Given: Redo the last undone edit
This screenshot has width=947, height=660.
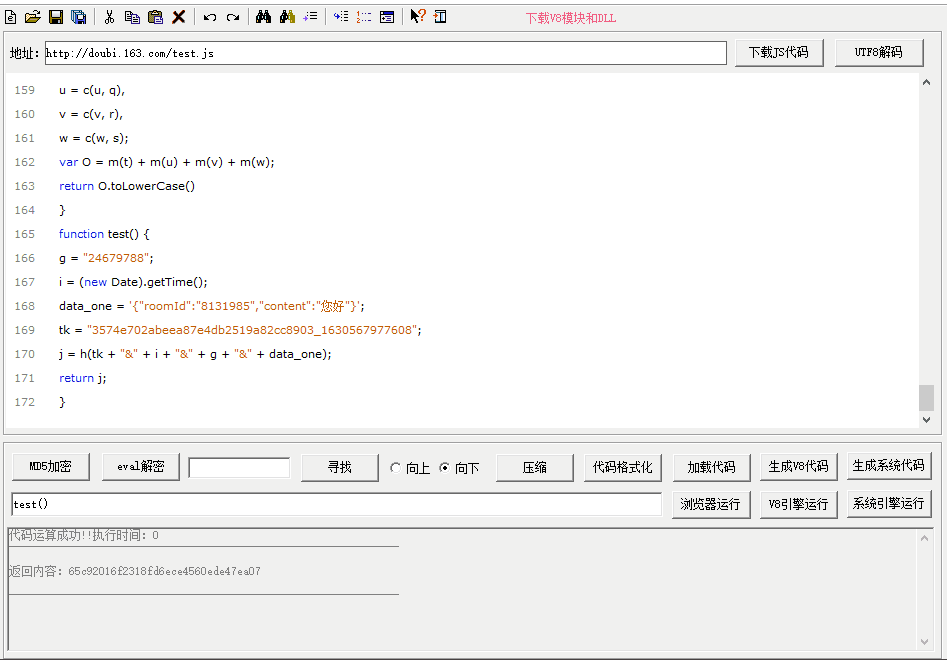Looking at the screenshot, I should [233, 17].
